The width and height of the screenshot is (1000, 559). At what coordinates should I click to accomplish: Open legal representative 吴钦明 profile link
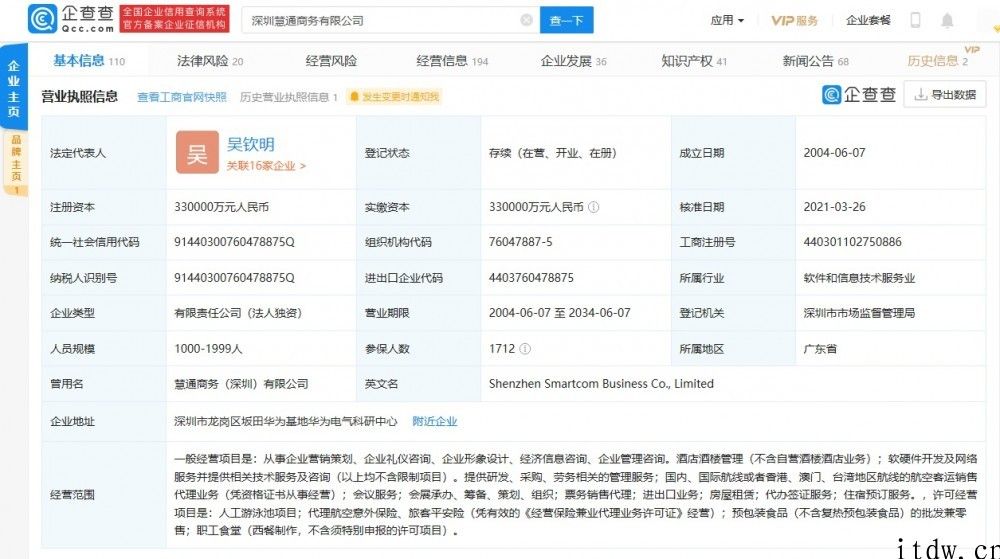point(251,144)
